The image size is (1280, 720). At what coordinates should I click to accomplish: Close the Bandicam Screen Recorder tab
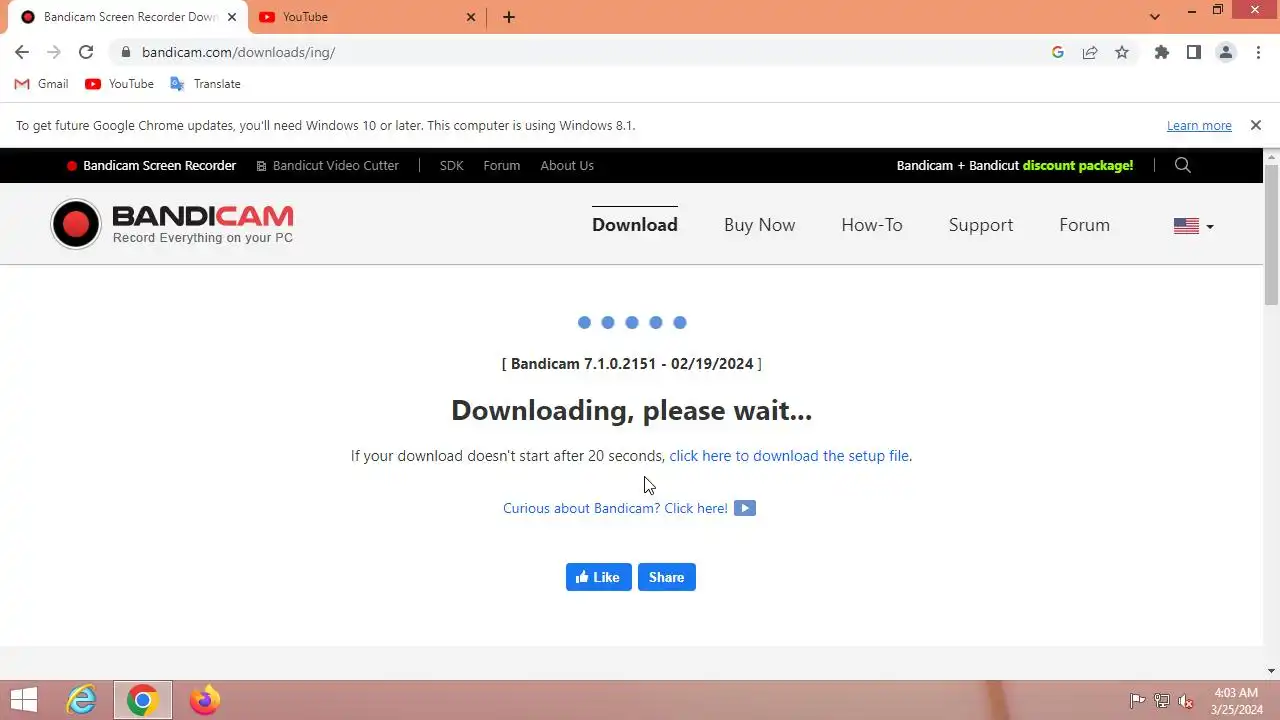tap(232, 17)
